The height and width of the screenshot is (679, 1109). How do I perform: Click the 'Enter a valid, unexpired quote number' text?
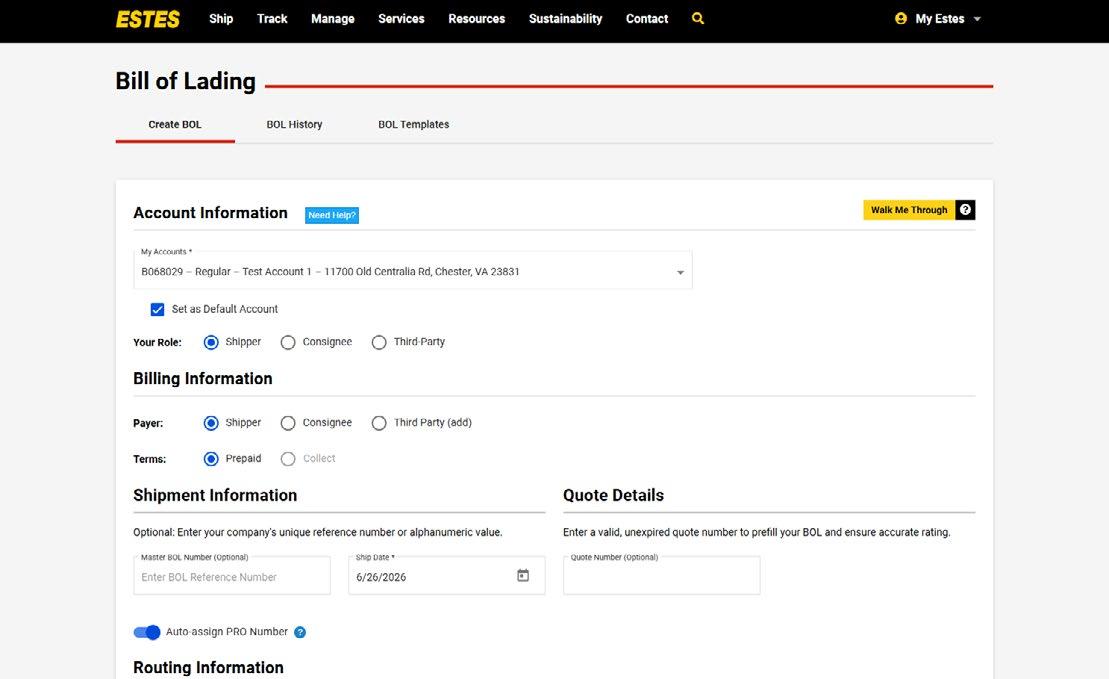[x=757, y=532]
